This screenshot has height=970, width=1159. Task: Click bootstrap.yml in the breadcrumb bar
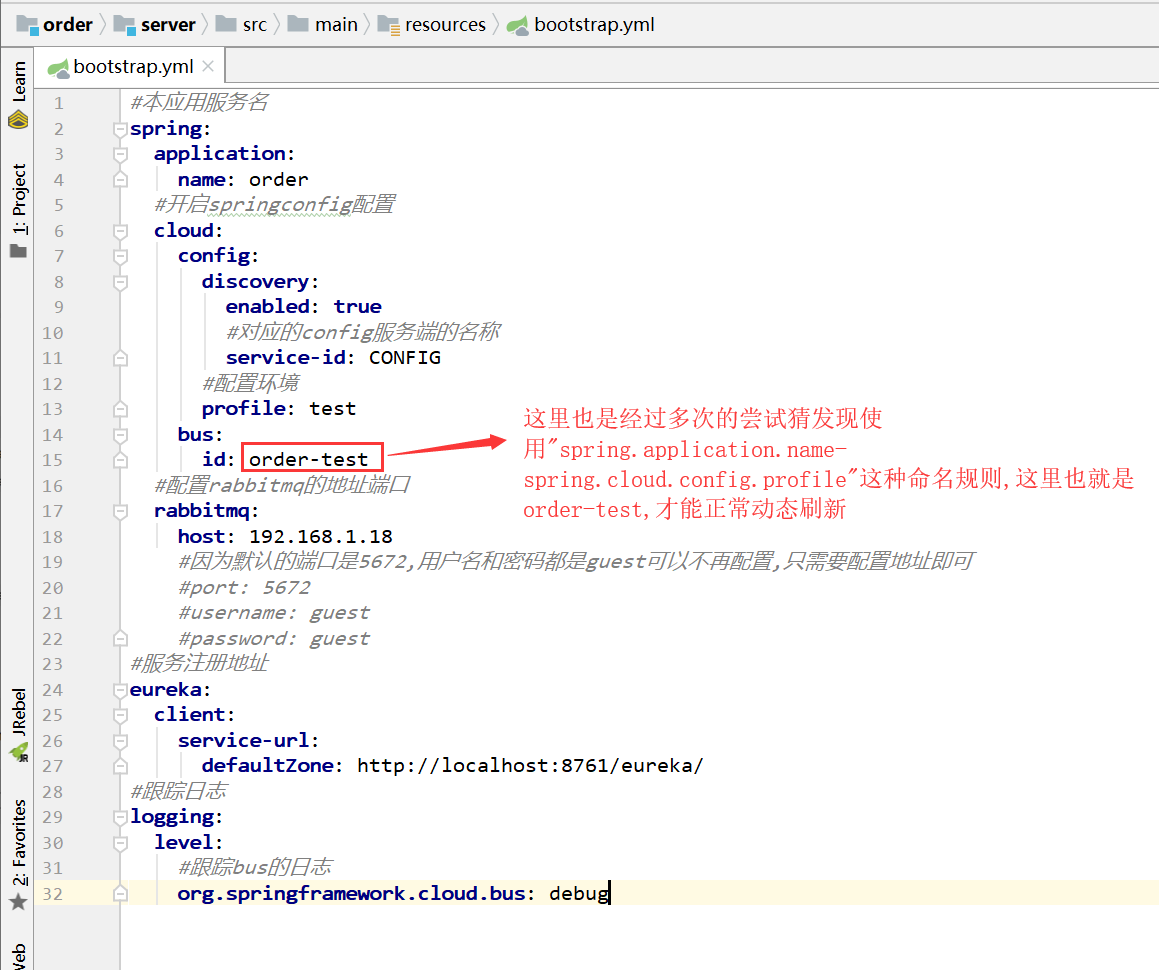(x=581, y=25)
